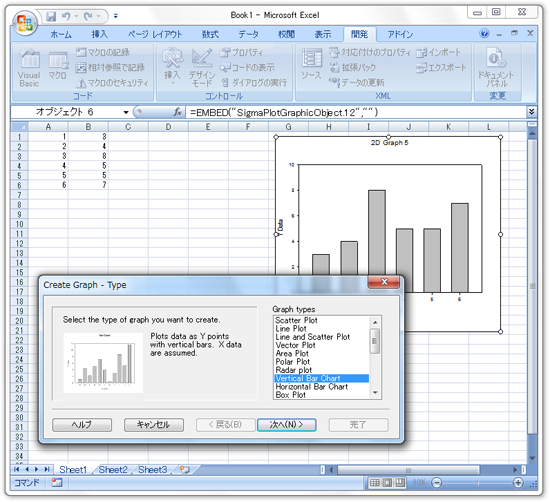Screen dimensions: 550x502
Task: Click the 次へ(N) > button
Action: point(287,425)
